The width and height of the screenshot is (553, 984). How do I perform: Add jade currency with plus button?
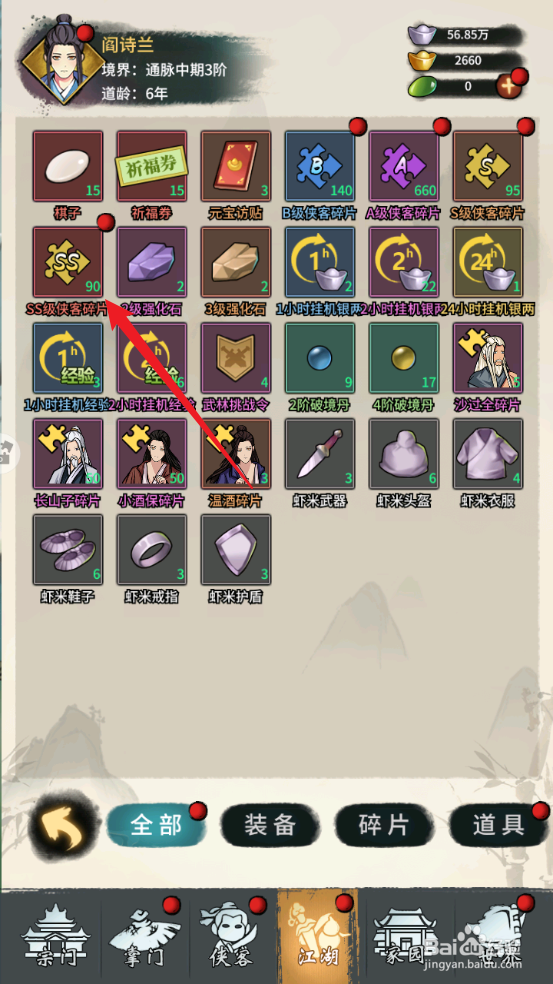[508, 87]
